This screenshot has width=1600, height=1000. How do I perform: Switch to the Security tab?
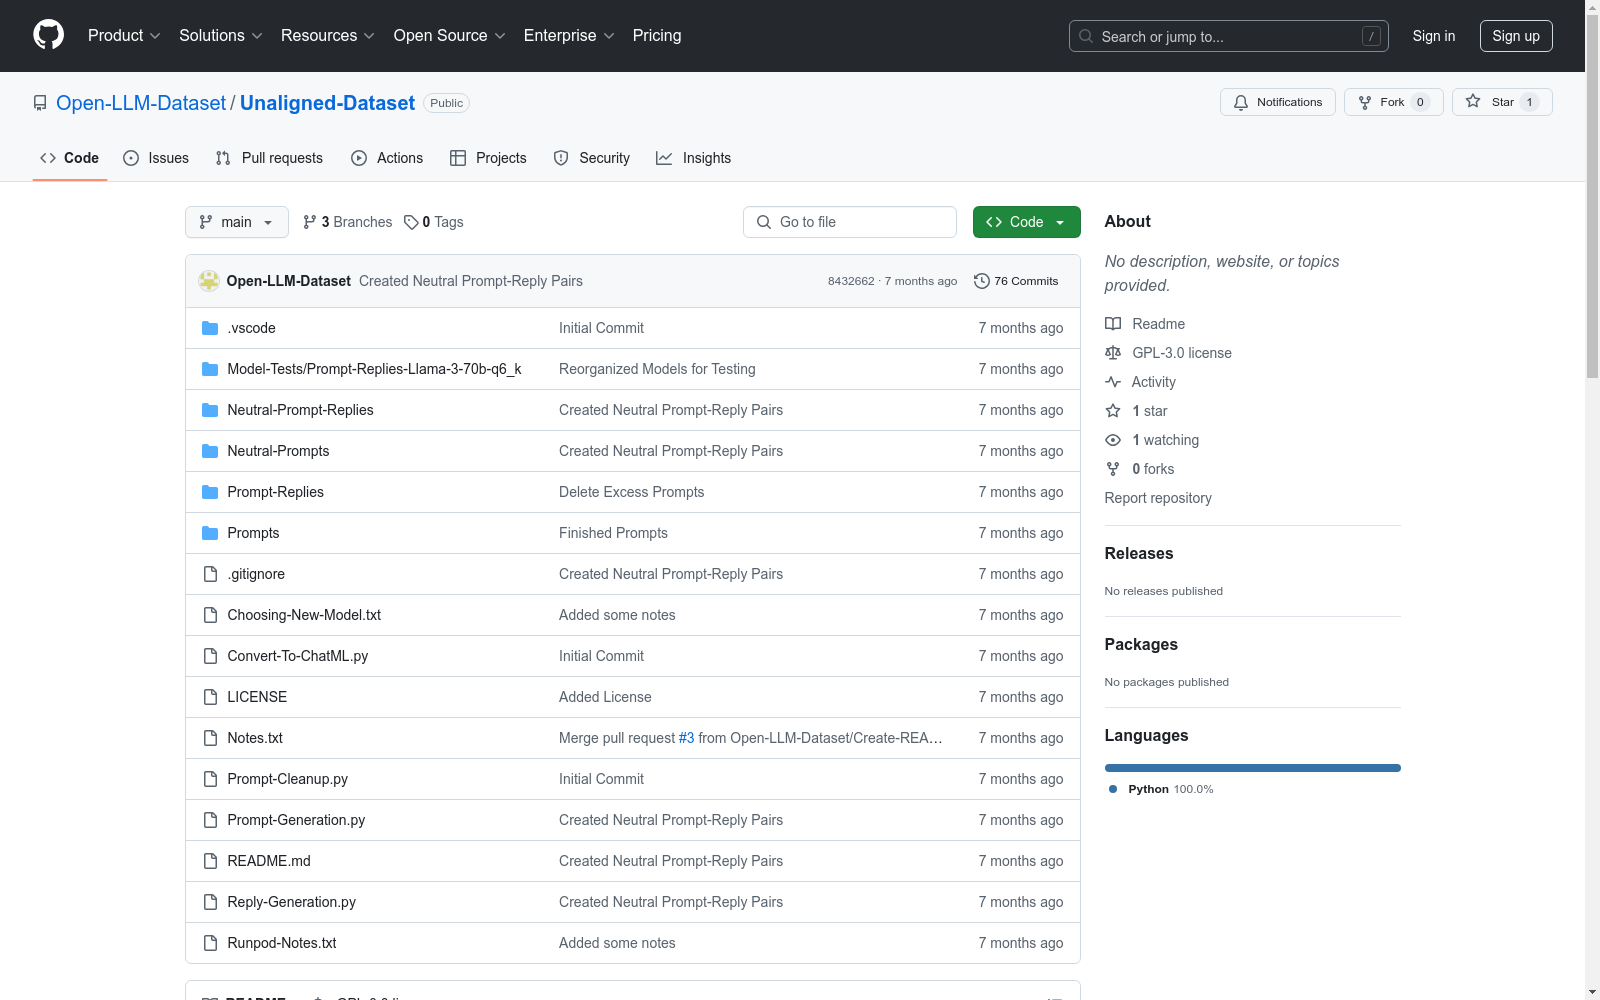coord(592,158)
